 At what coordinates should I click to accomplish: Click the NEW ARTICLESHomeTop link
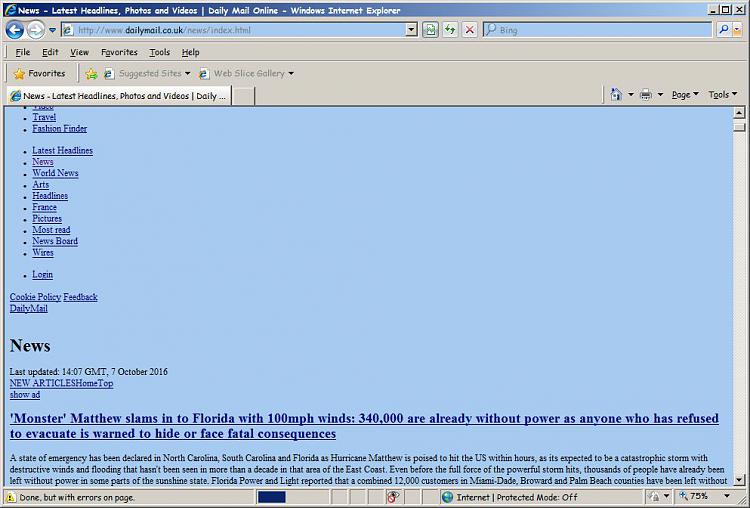tap(61, 383)
